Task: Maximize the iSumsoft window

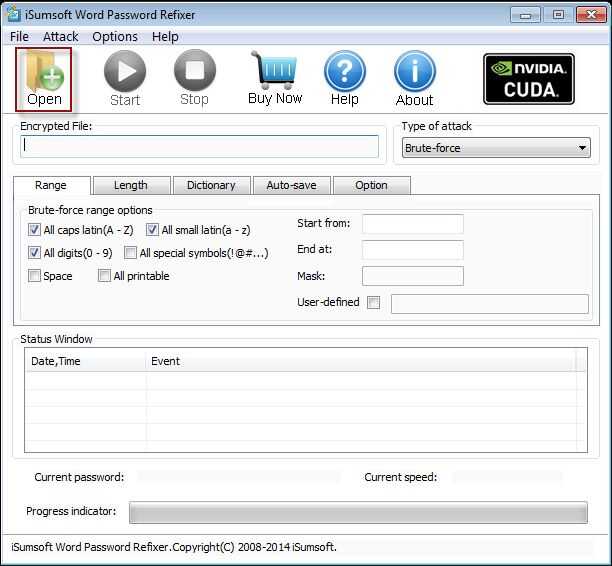Action: (x=558, y=15)
